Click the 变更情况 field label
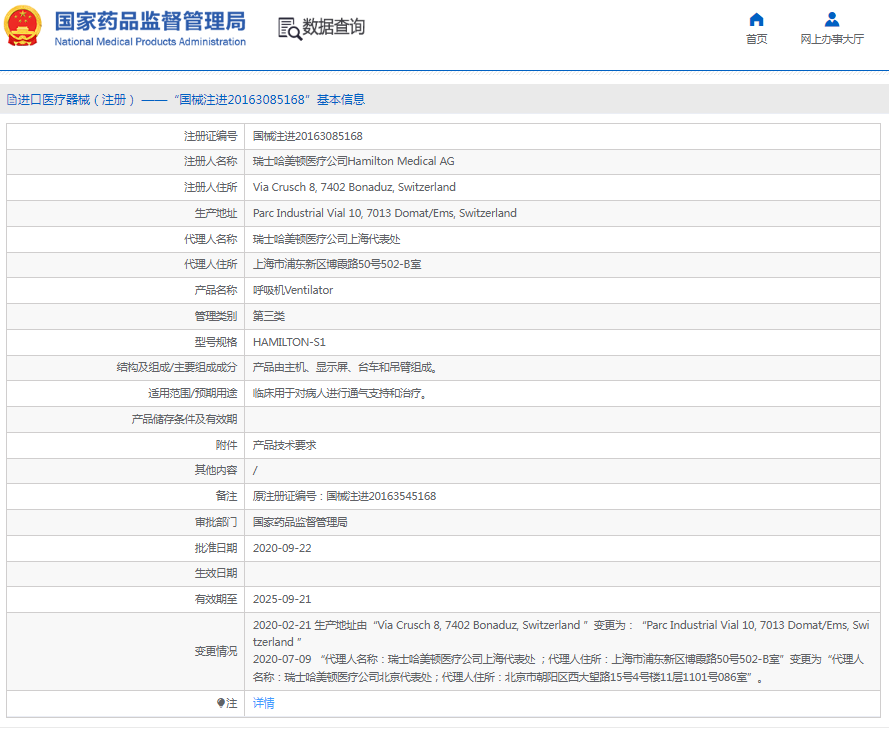 [x=216, y=651]
